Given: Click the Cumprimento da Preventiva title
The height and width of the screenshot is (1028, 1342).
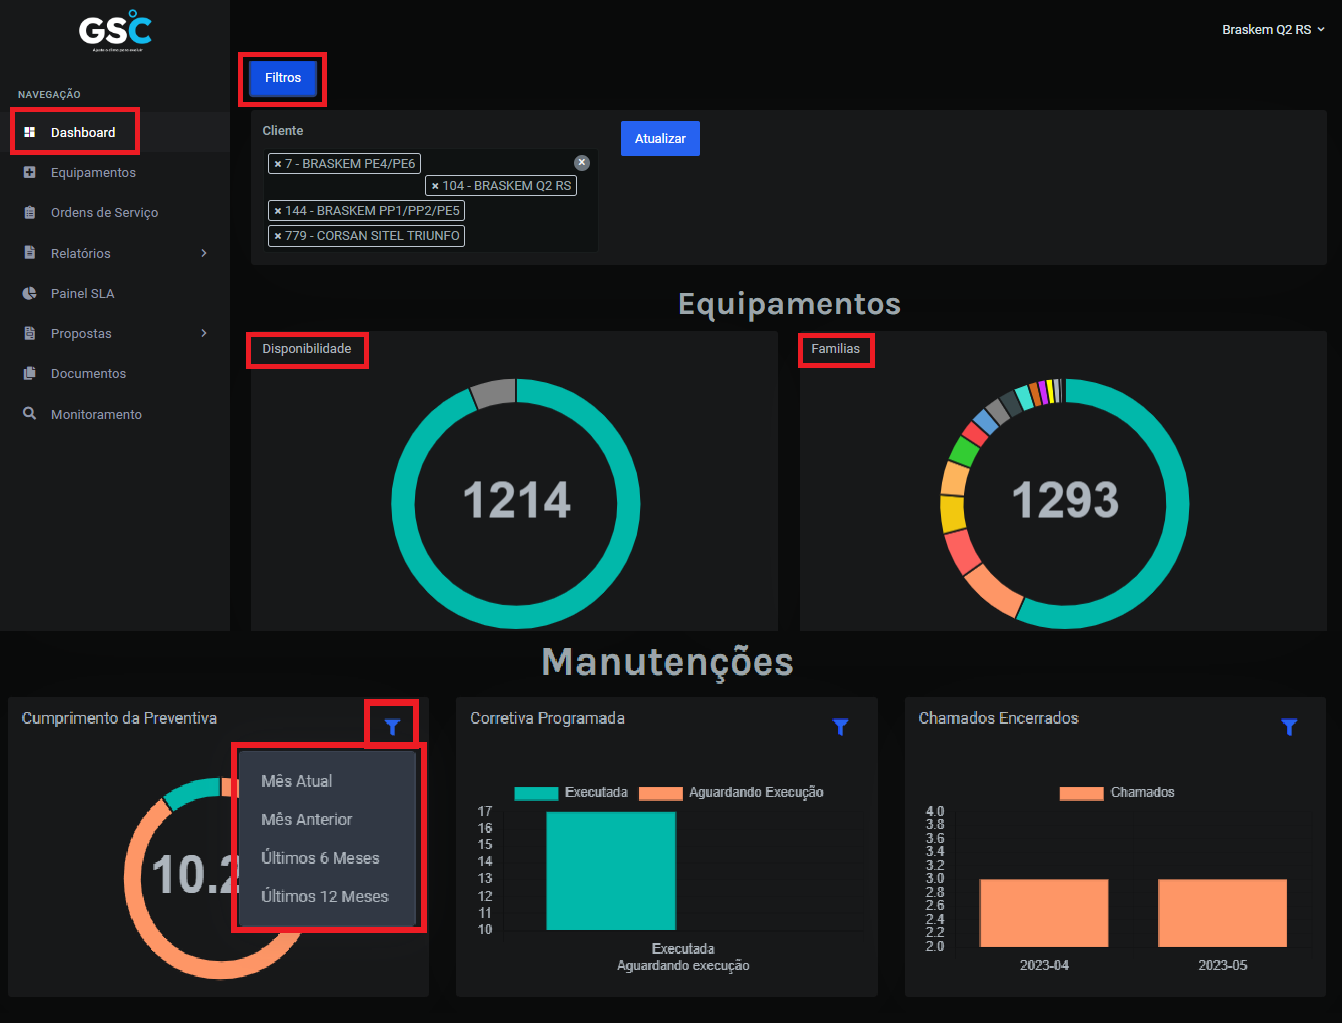Looking at the screenshot, I should click(x=119, y=718).
